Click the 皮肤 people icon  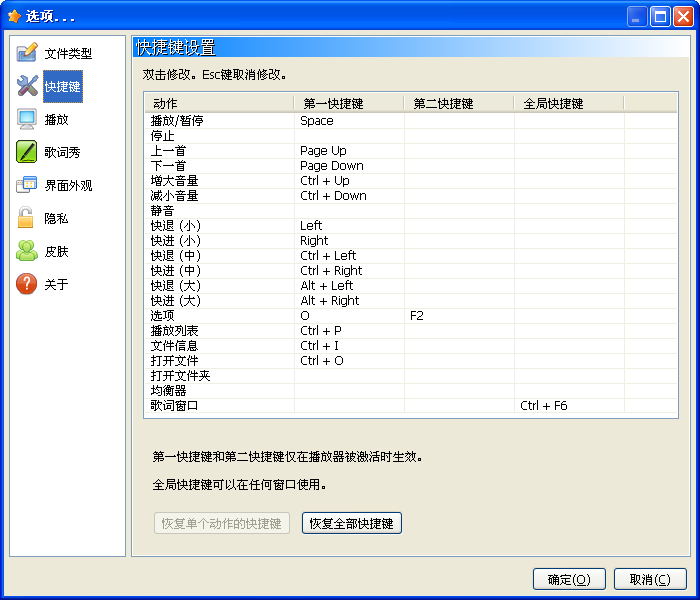[x=27, y=251]
